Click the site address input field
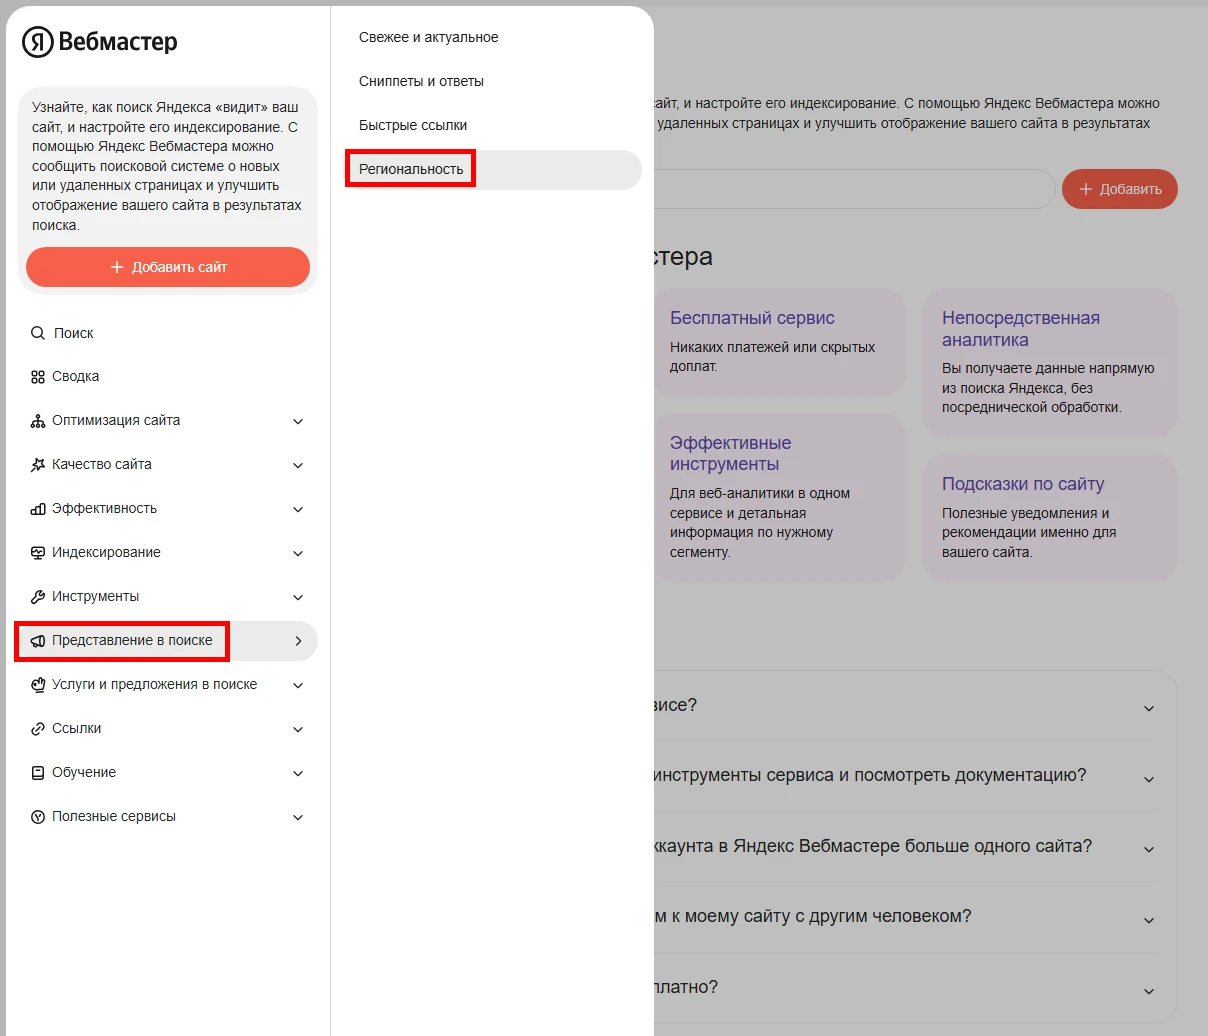Screen dimensions: 1208x1036 (x=850, y=189)
